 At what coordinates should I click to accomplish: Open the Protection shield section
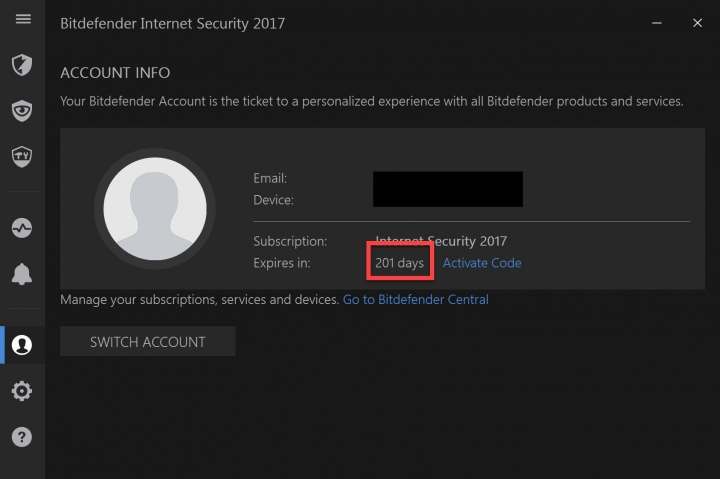point(22,64)
